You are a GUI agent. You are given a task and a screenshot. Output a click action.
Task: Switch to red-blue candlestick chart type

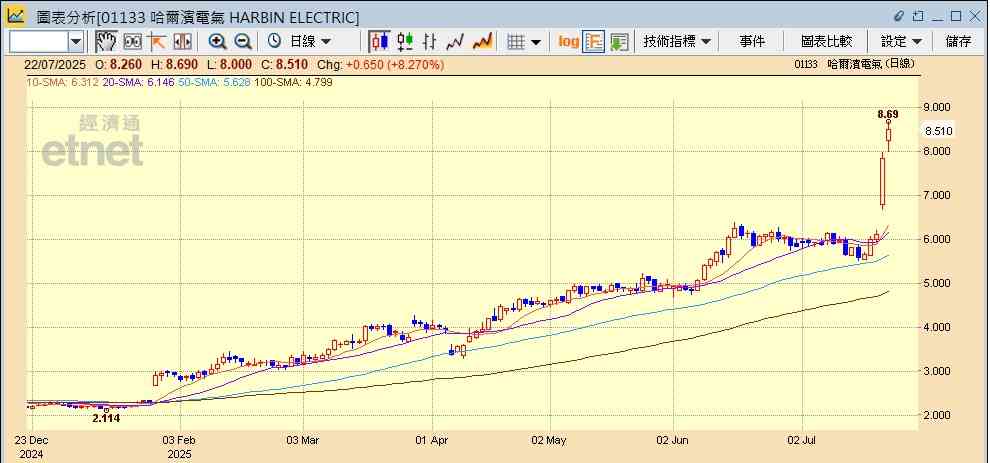pos(379,42)
